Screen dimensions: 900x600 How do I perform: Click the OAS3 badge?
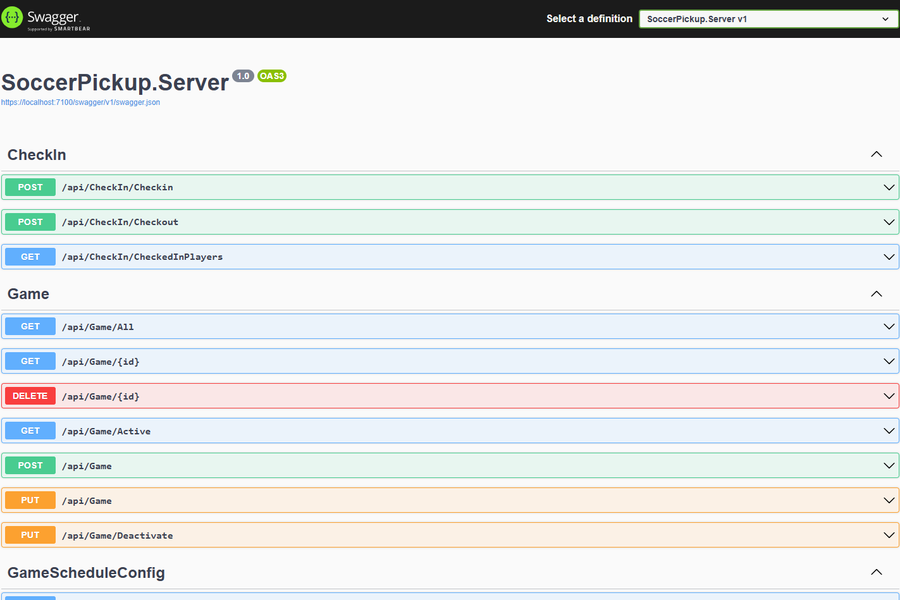(x=271, y=76)
